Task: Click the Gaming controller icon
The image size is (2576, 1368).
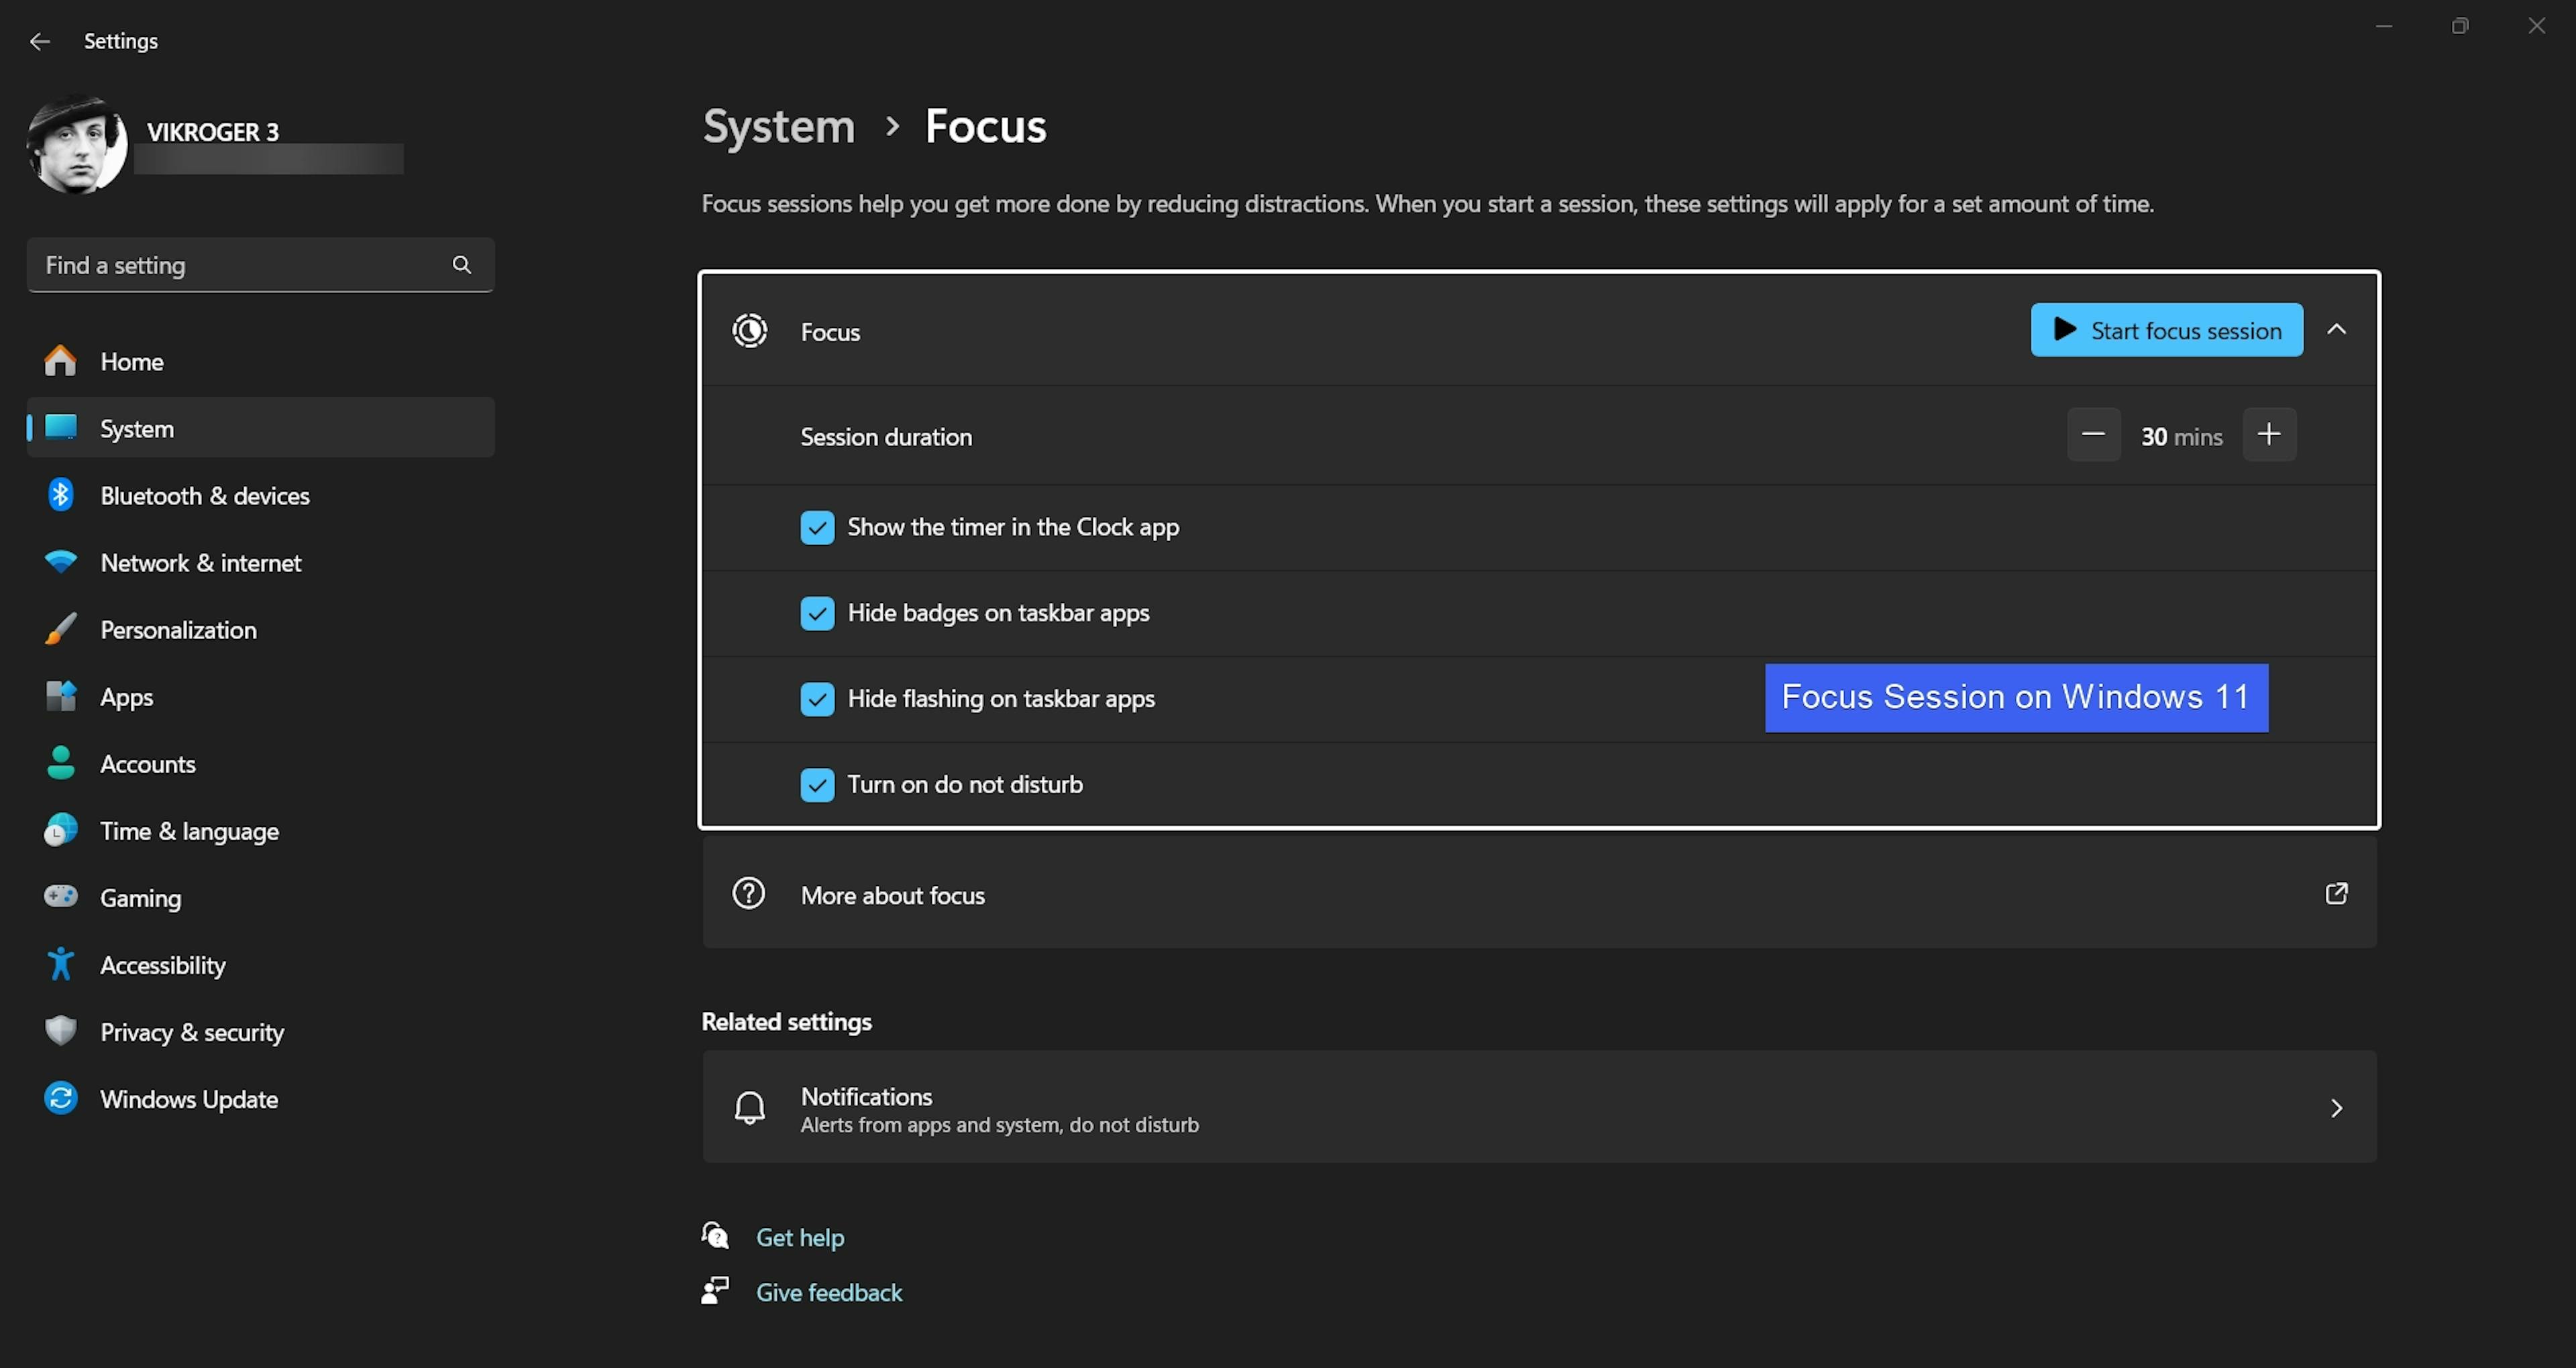Action: pos(61,897)
